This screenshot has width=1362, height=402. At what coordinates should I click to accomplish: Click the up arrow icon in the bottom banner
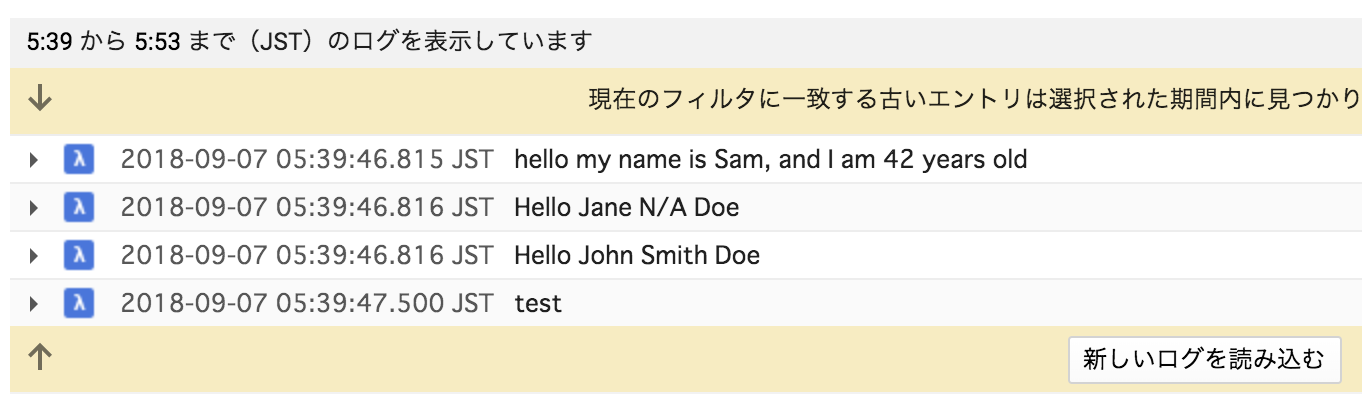point(39,357)
